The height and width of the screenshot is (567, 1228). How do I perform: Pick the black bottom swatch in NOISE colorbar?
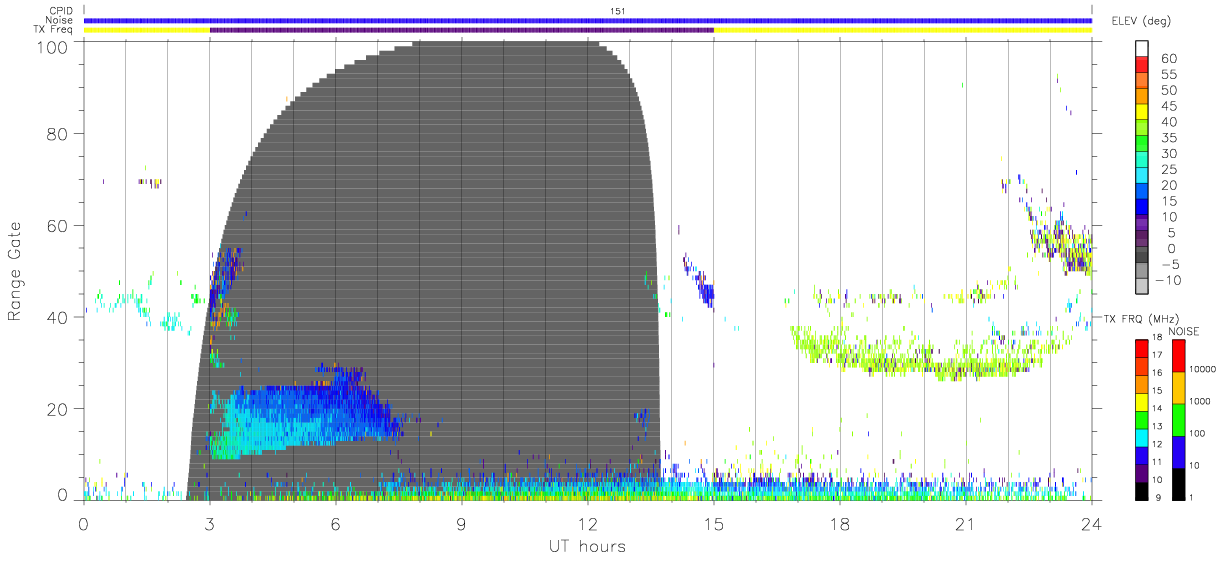tap(1177, 484)
